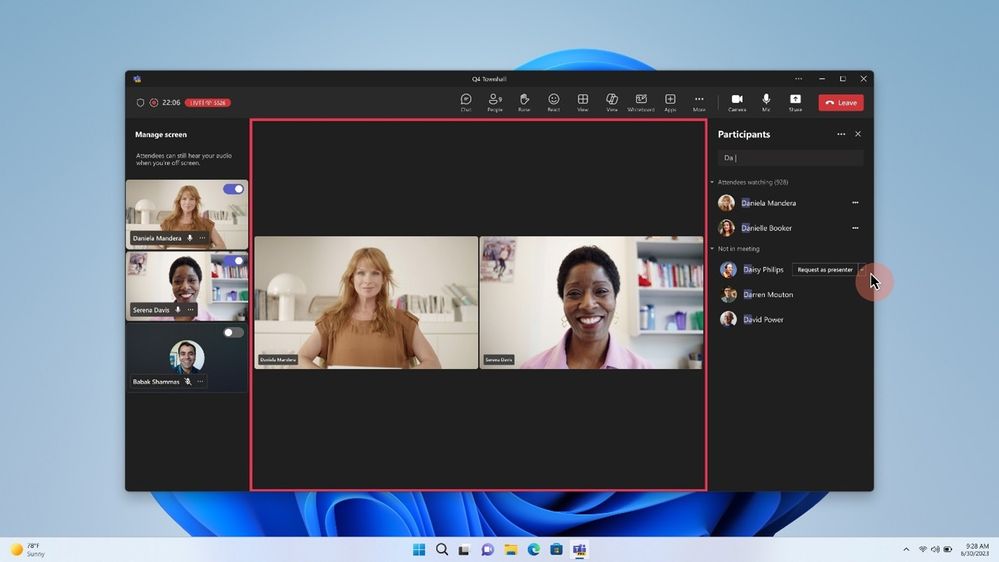
Task: Turn off the Camera
Action: pos(737,102)
